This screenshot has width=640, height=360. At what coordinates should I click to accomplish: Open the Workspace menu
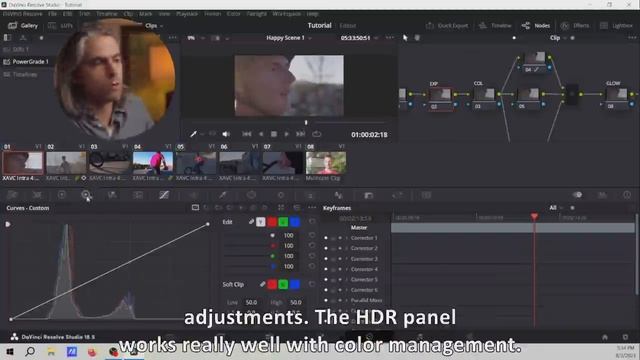[x=287, y=14]
